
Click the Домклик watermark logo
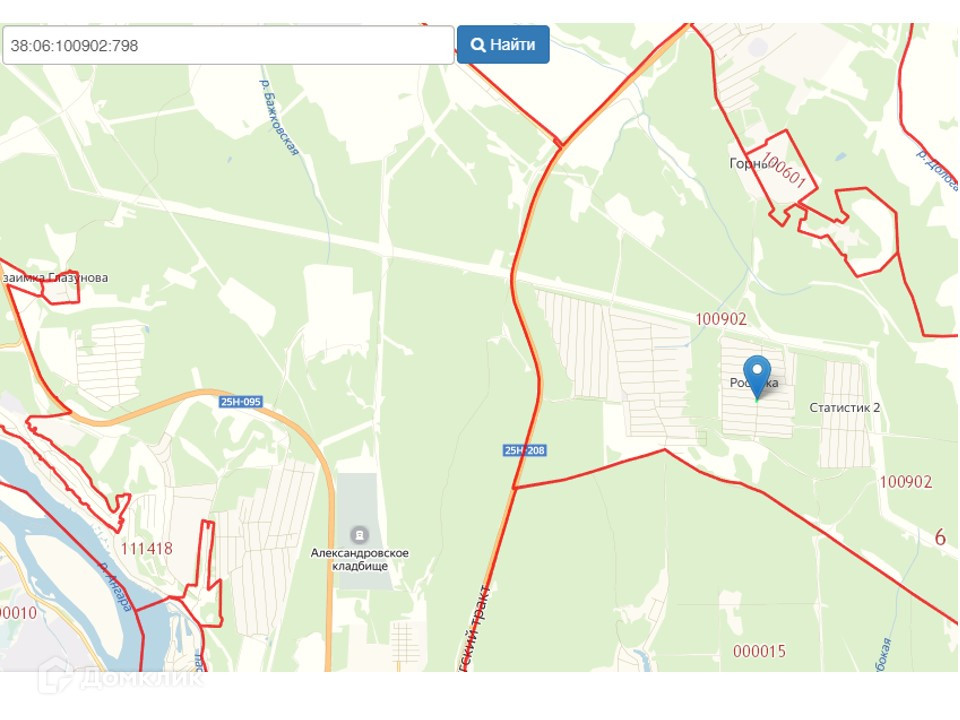(x=121, y=677)
